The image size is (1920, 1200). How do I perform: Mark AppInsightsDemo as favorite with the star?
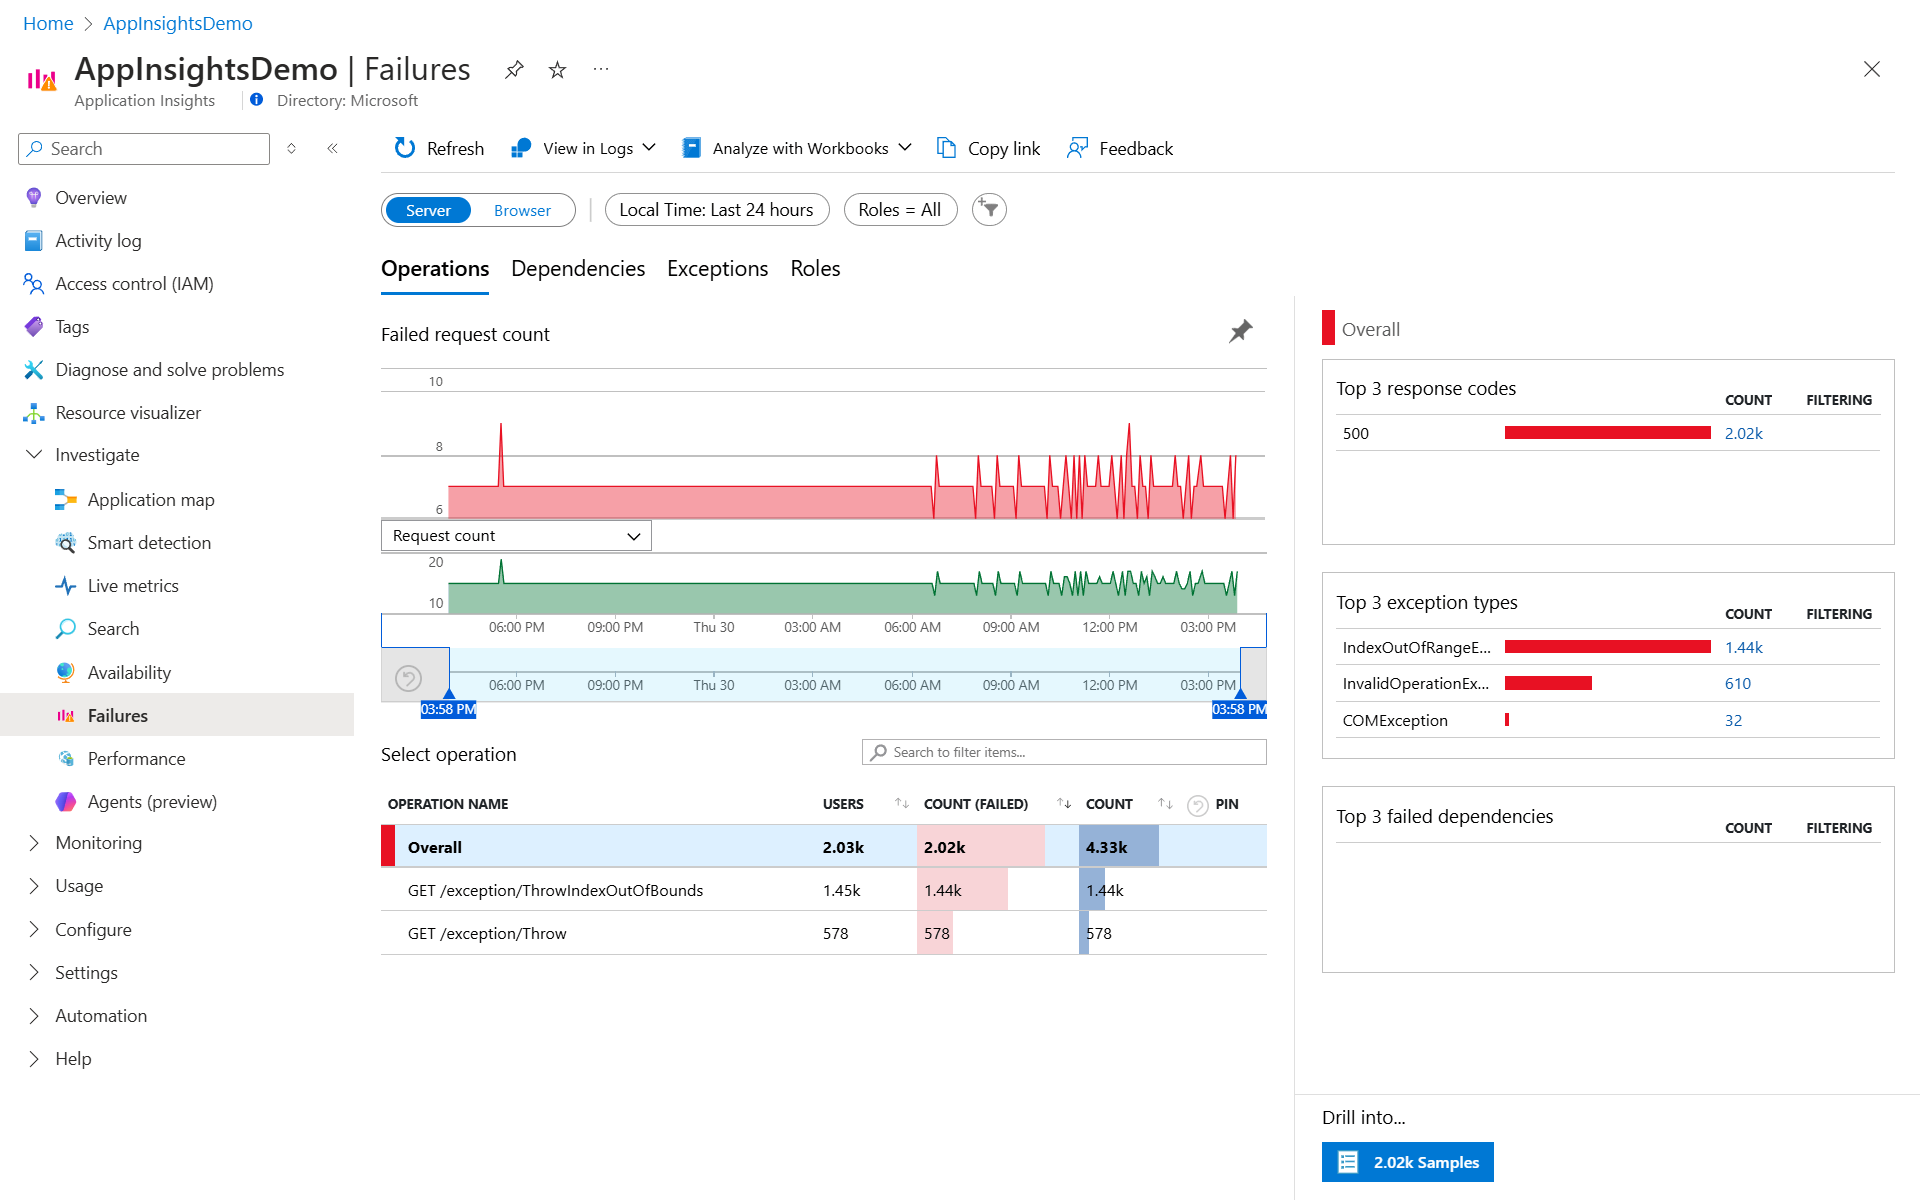coord(558,70)
